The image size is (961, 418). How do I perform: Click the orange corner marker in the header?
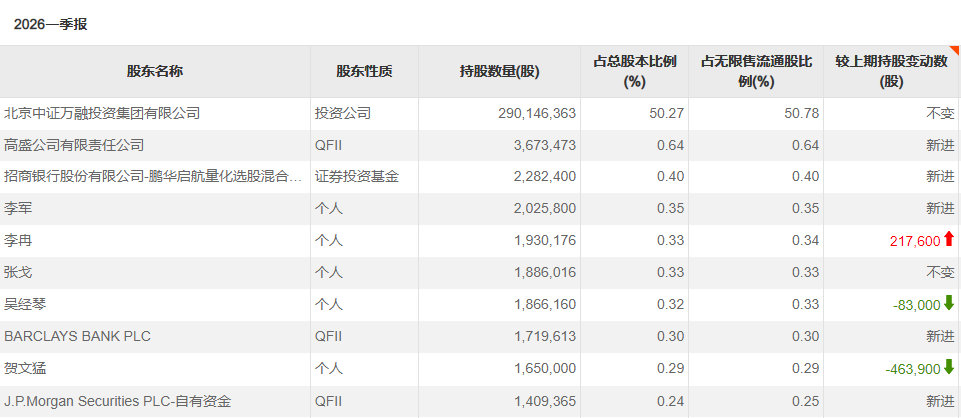click(x=954, y=50)
